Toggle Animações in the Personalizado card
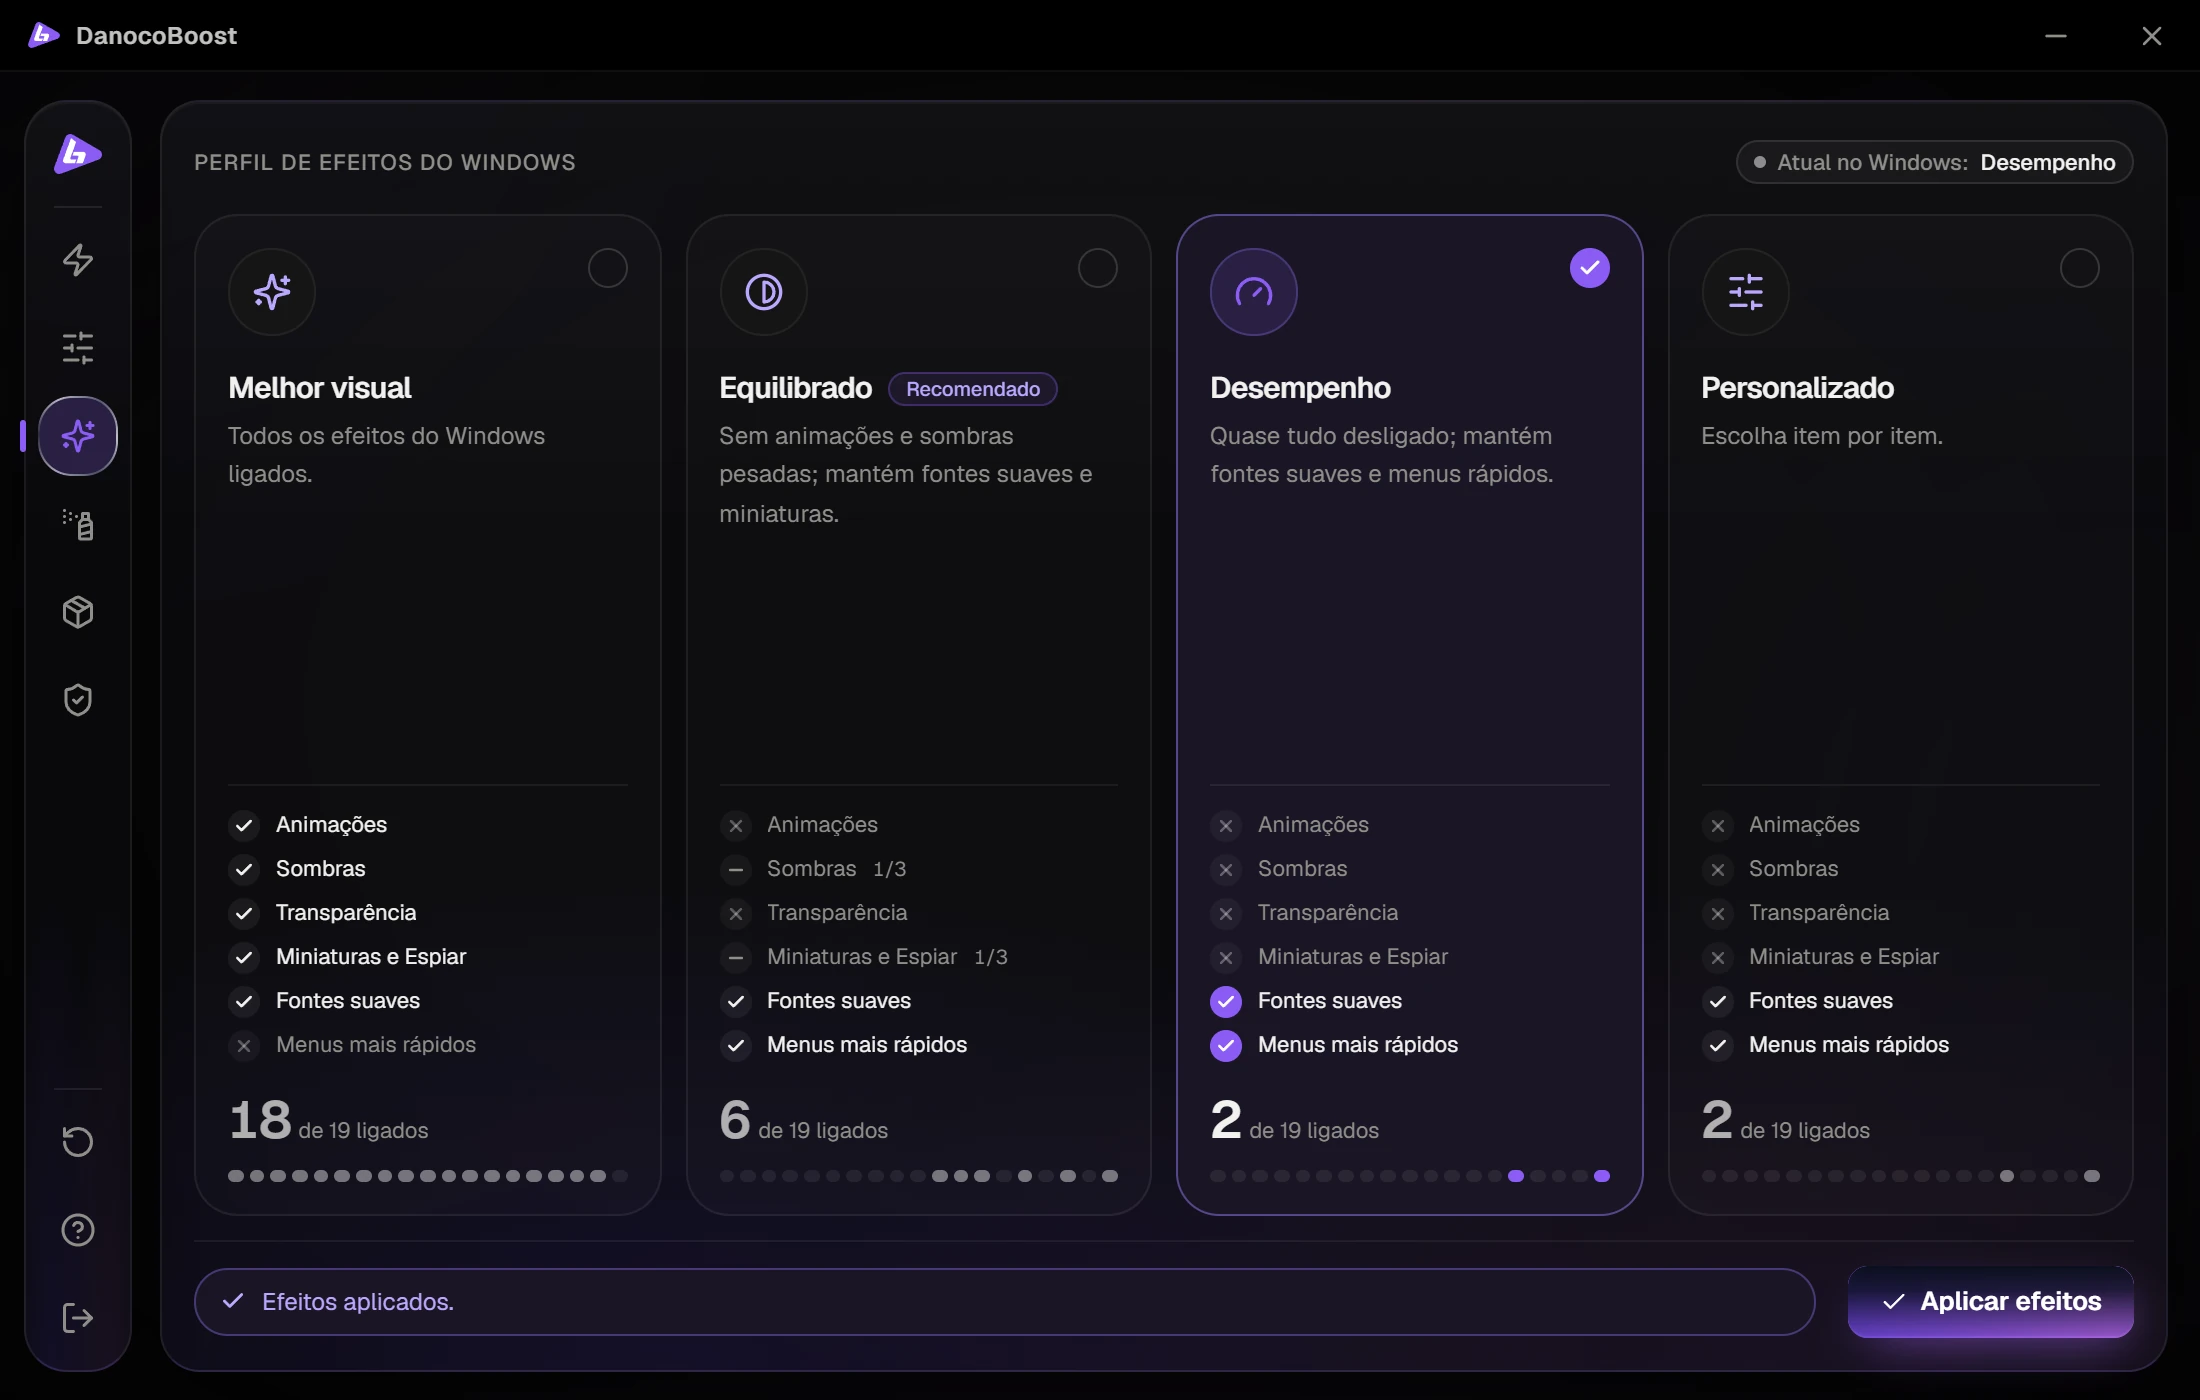This screenshot has width=2200, height=1400. [1780, 825]
